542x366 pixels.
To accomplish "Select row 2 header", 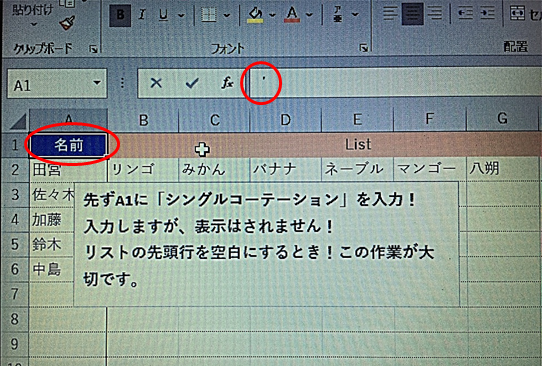I will coord(15,170).
